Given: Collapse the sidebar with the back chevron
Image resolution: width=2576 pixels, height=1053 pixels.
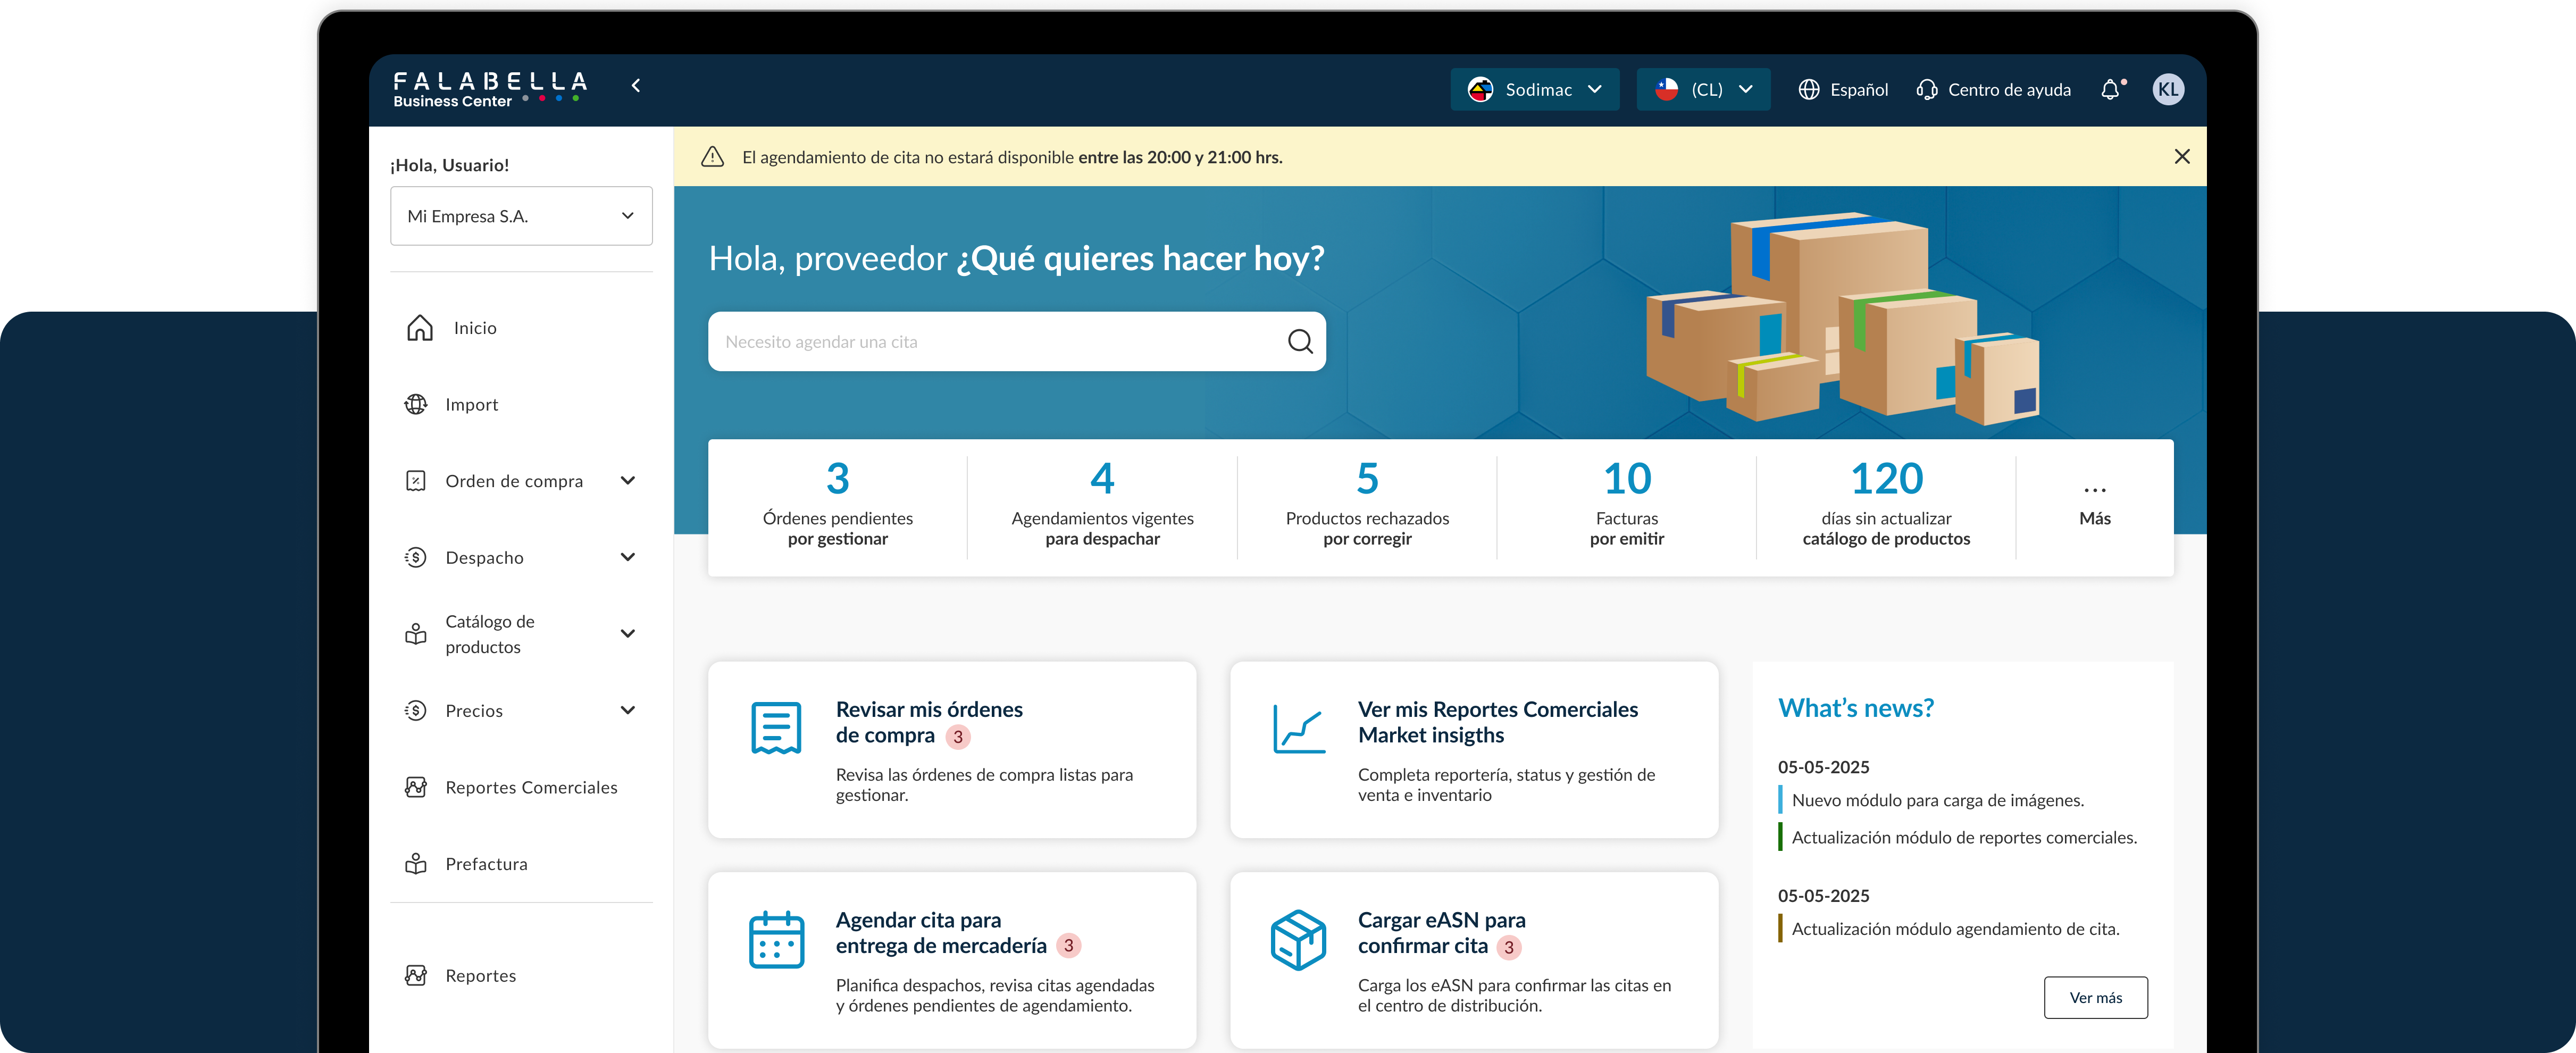Looking at the screenshot, I should pyautogui.click(x=636, y=86).
